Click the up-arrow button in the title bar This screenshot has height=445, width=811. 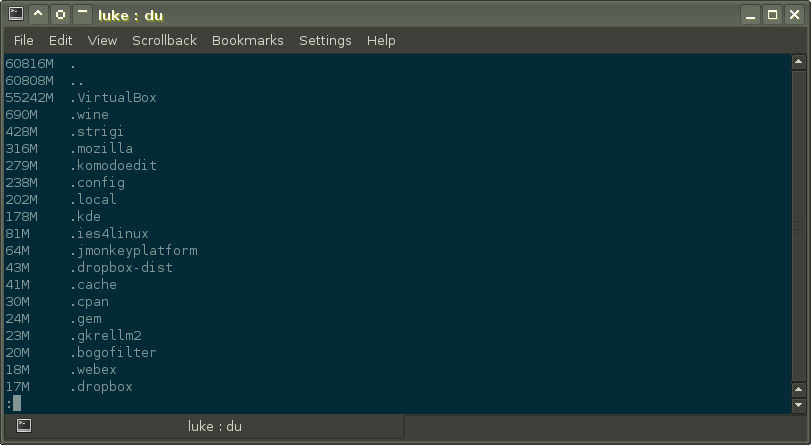pos(38,14)
